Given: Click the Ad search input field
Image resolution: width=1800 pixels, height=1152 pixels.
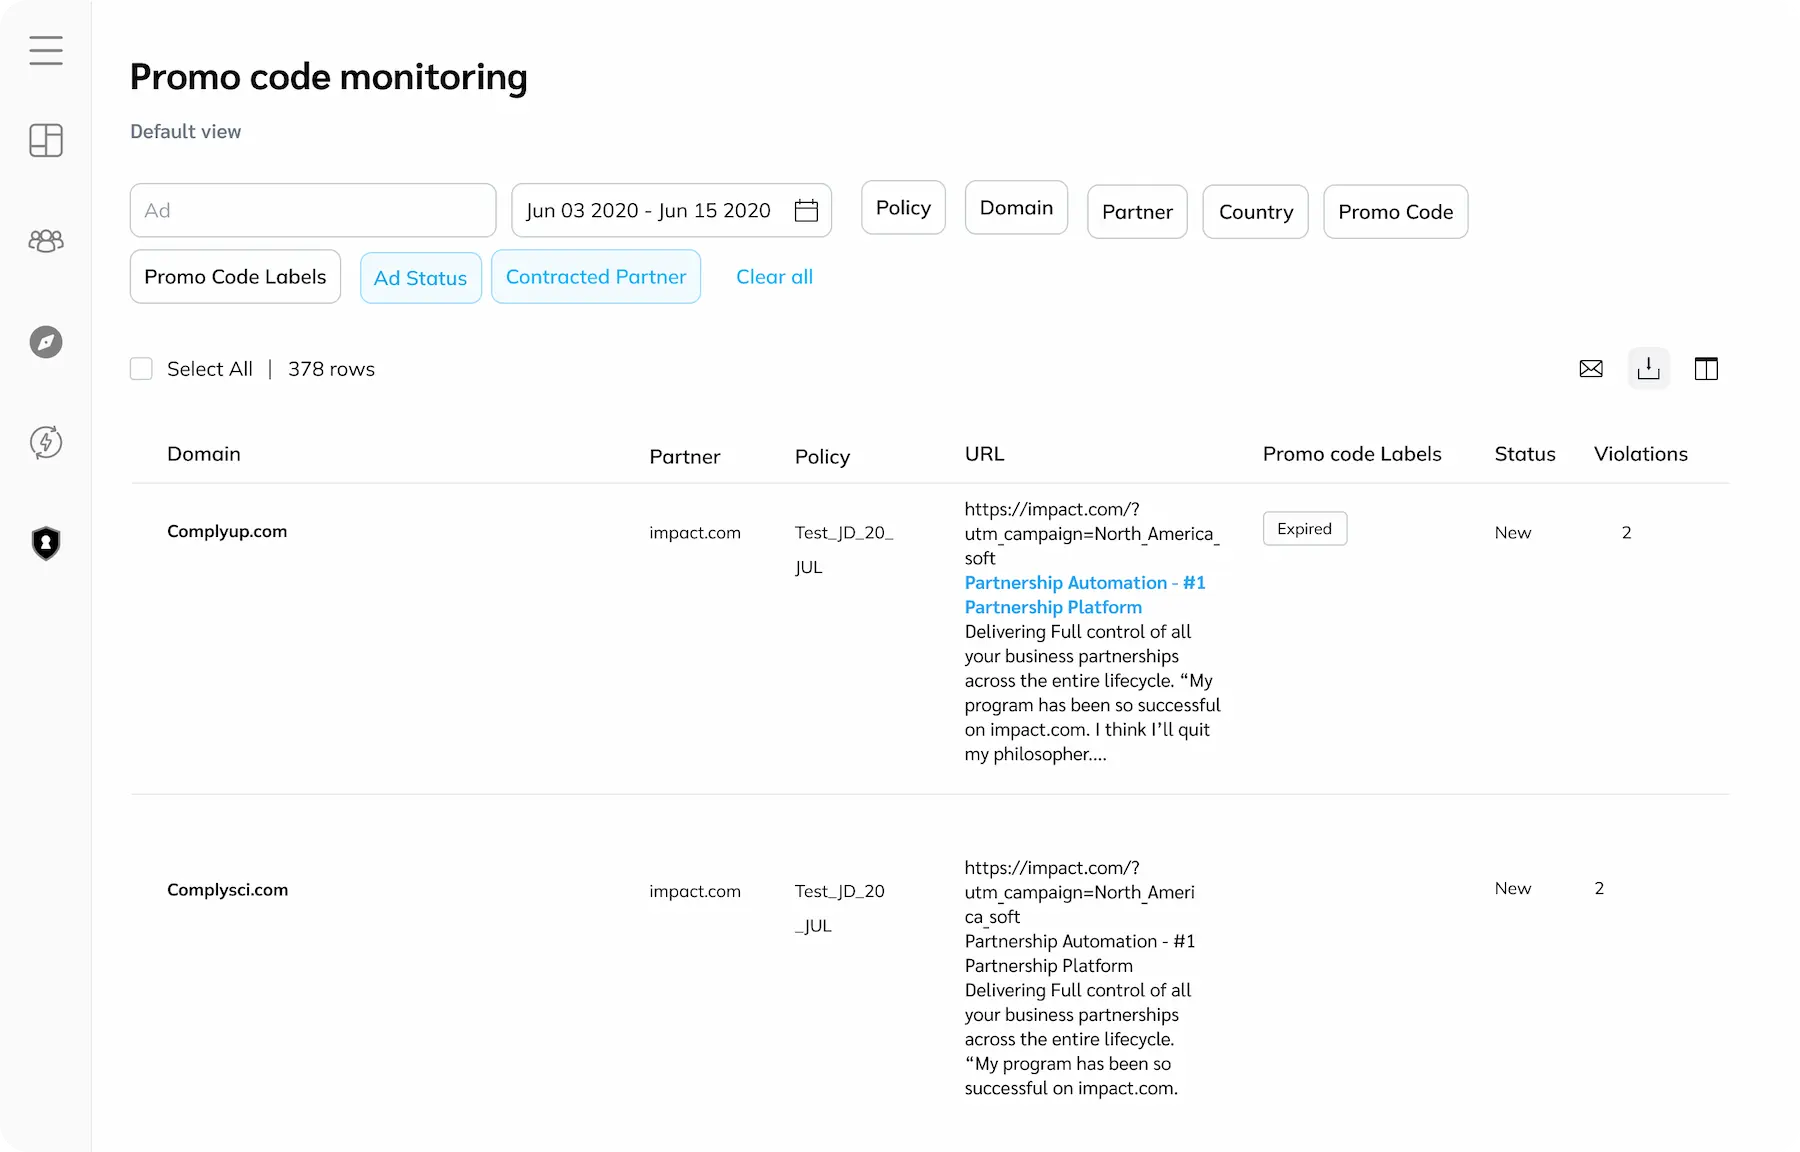Looking at the screenshot, I should [313, 211].
